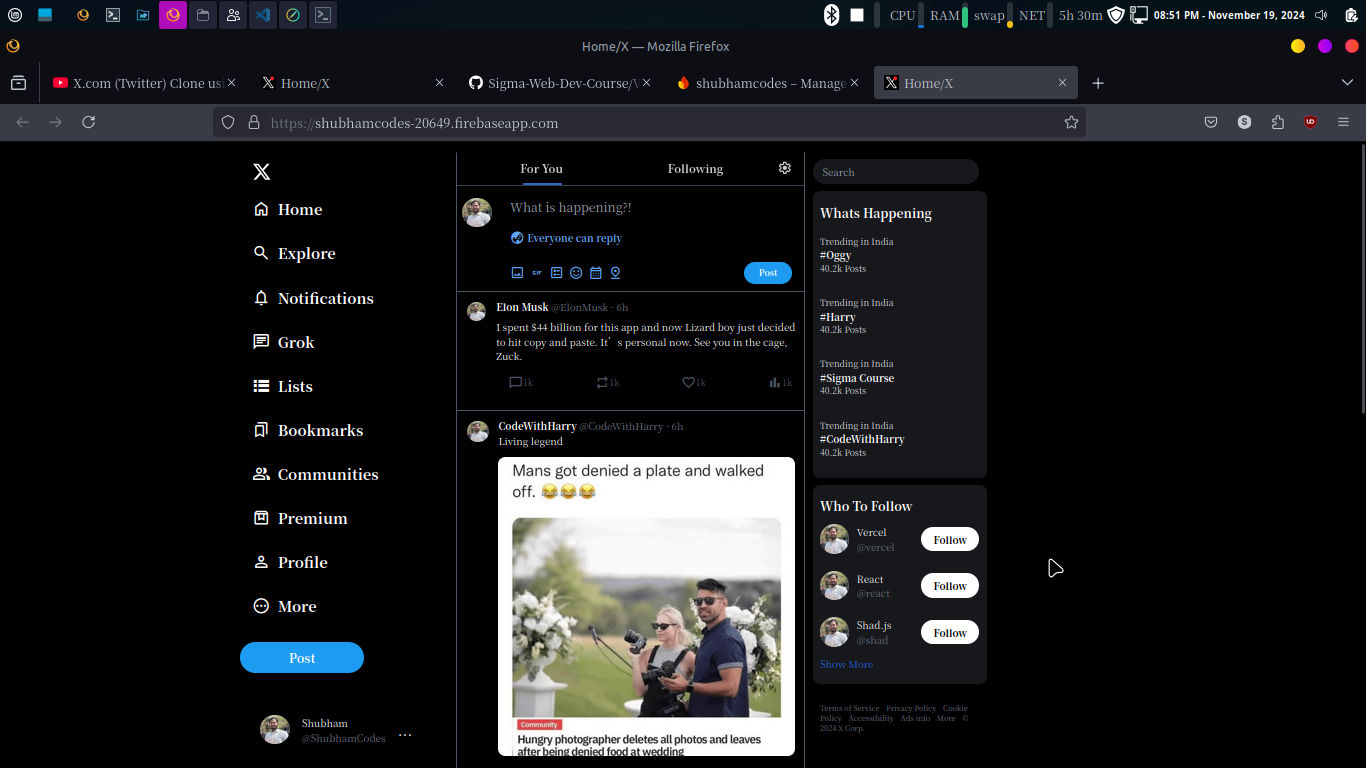Click the image upload icon in composer

tap(517, 273)
